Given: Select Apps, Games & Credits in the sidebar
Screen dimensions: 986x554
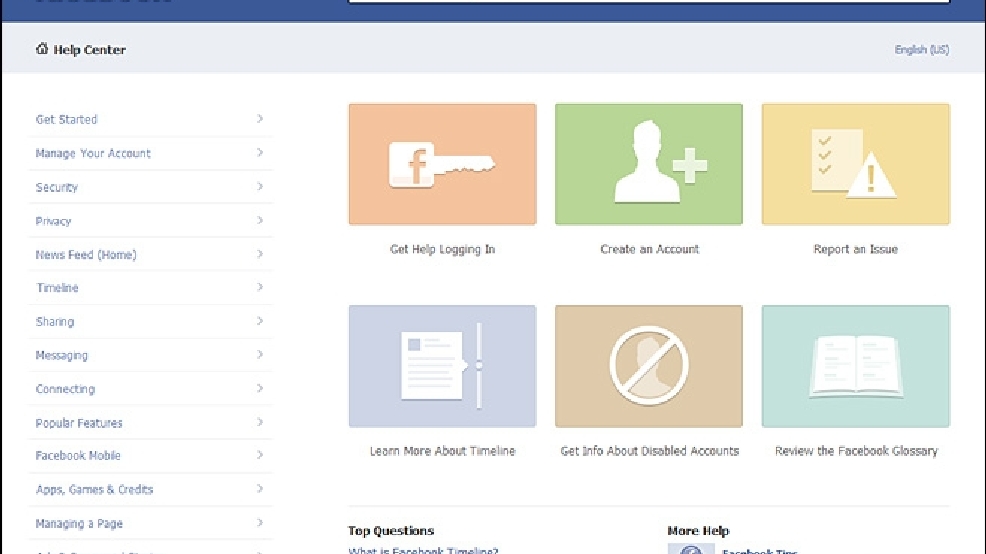Looking at the screenshot, I should 94,490.
